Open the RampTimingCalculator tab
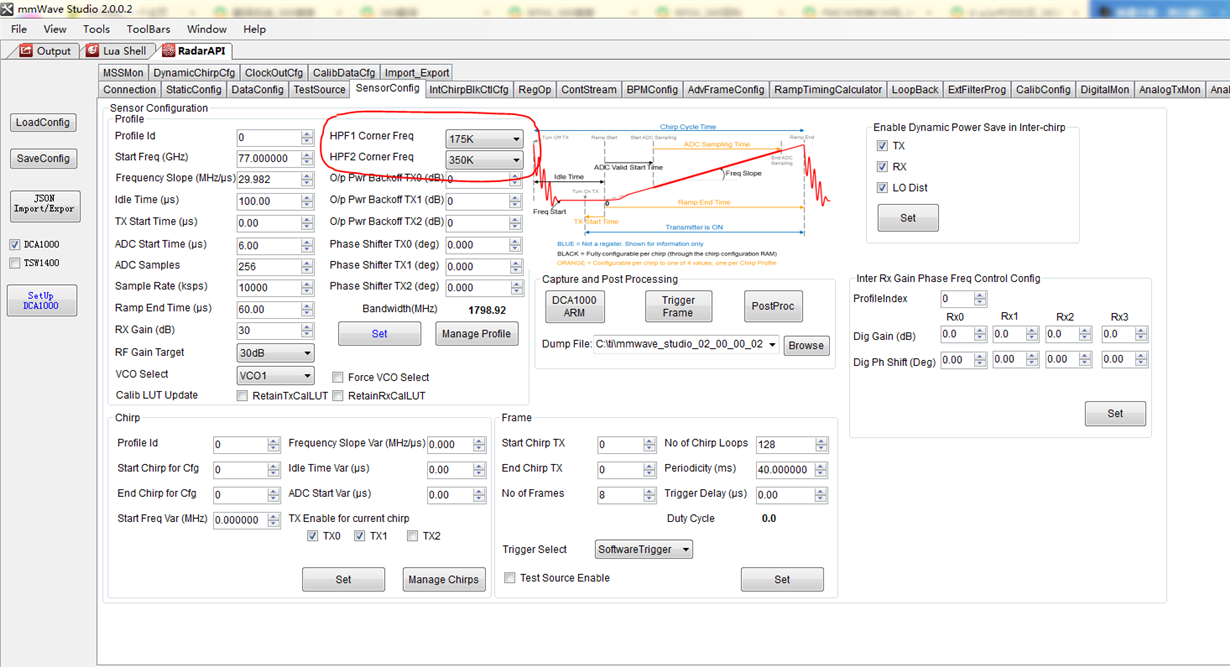This screenshot has height=667, width=1230. (828, 89)
